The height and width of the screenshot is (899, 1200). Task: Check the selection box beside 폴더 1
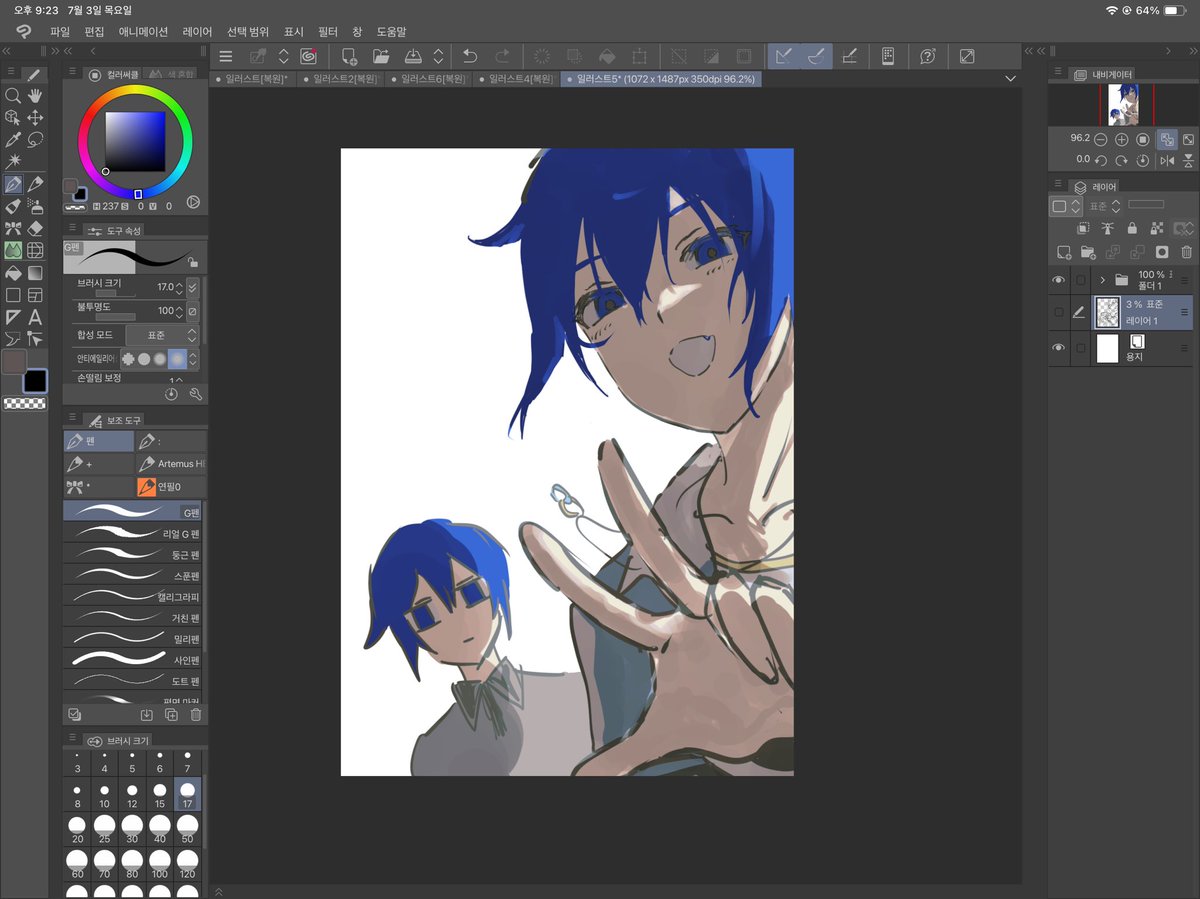pyautogui.click(x=1080, y=280)
